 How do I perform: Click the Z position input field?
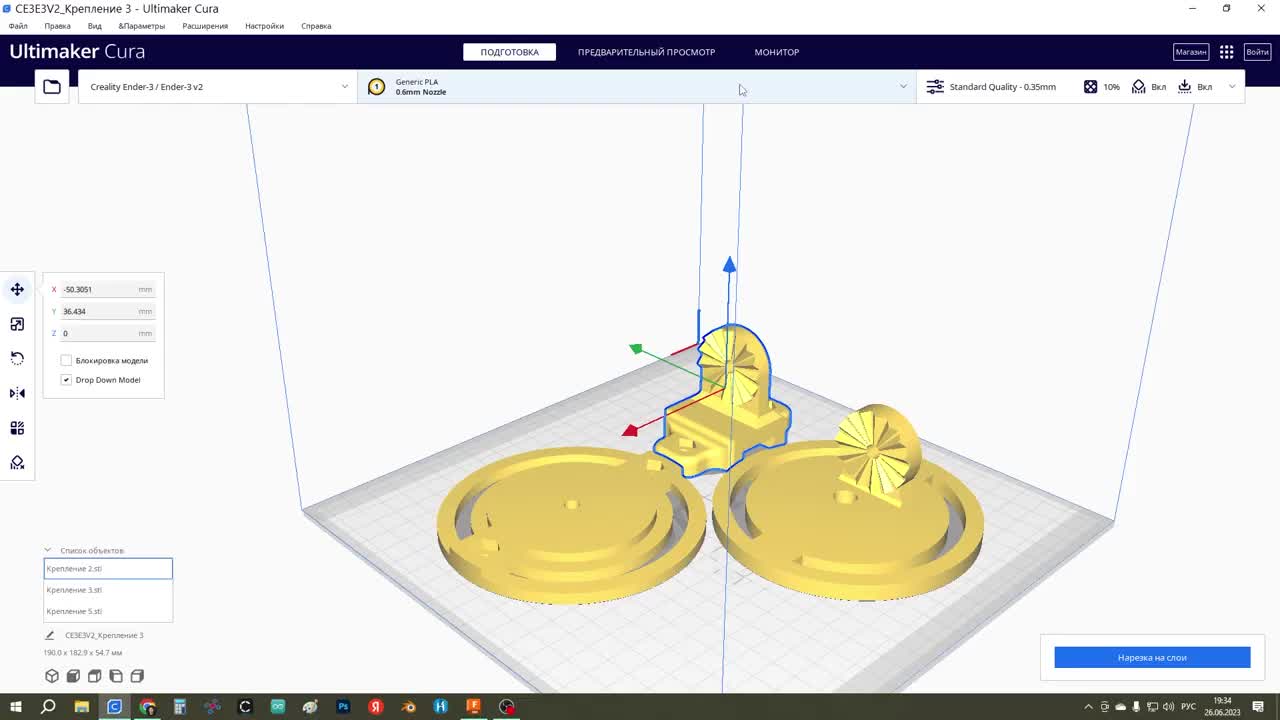(107, 333)
